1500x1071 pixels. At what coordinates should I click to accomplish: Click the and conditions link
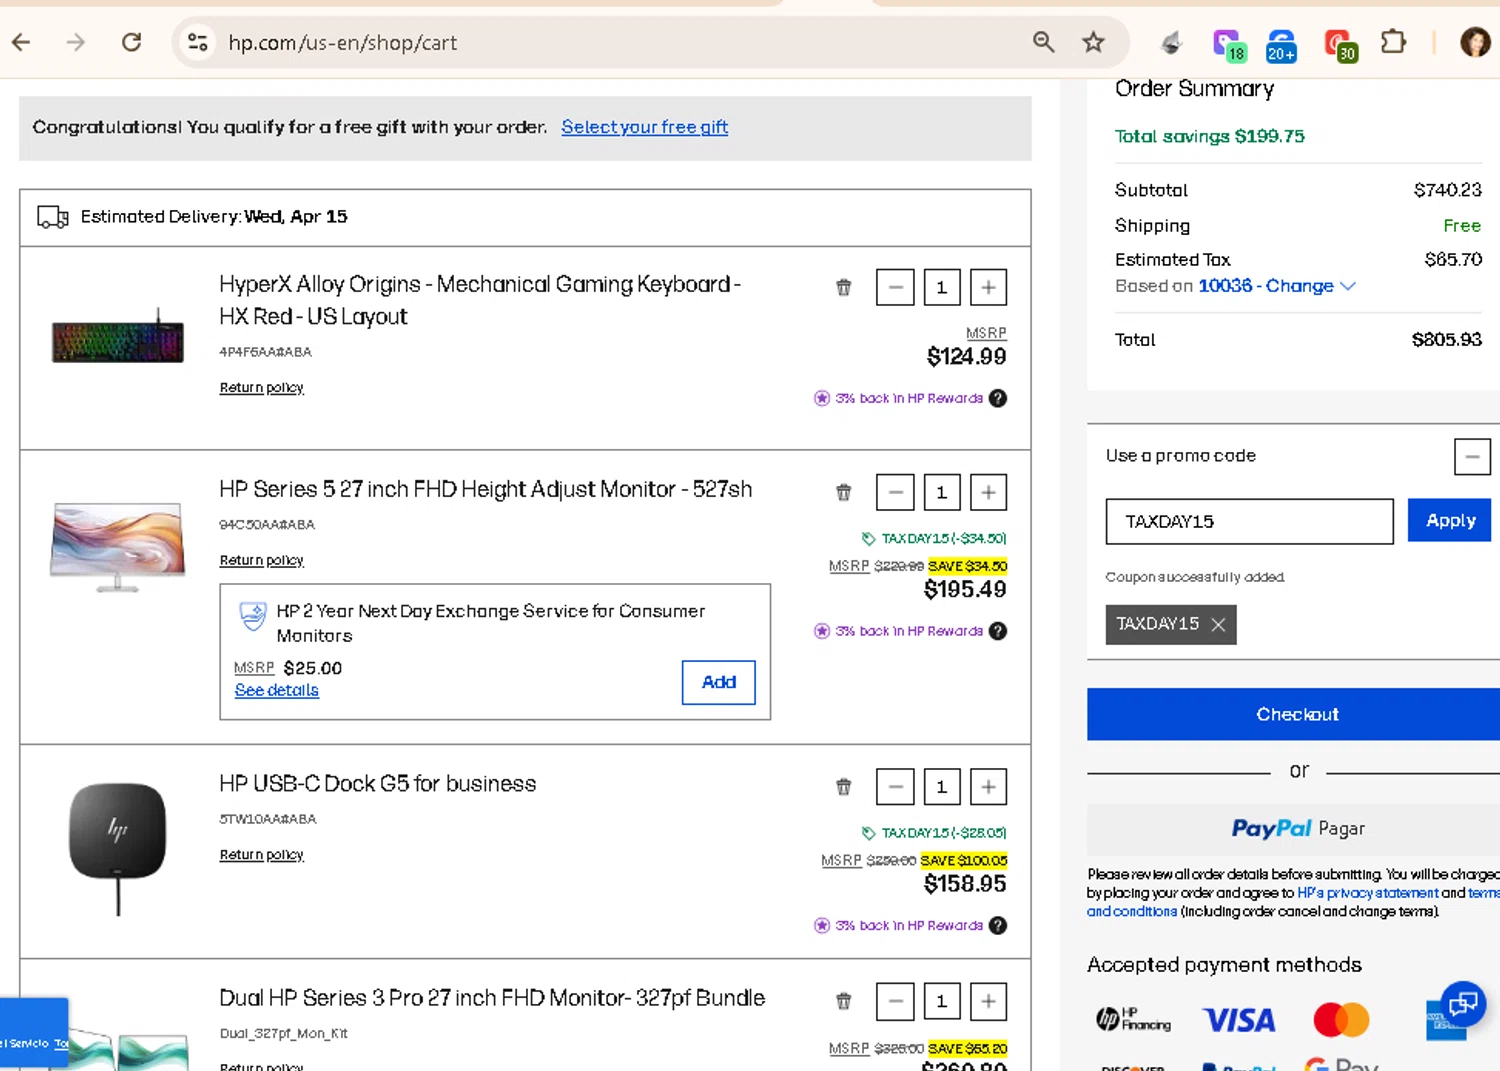pos(1132,911)
